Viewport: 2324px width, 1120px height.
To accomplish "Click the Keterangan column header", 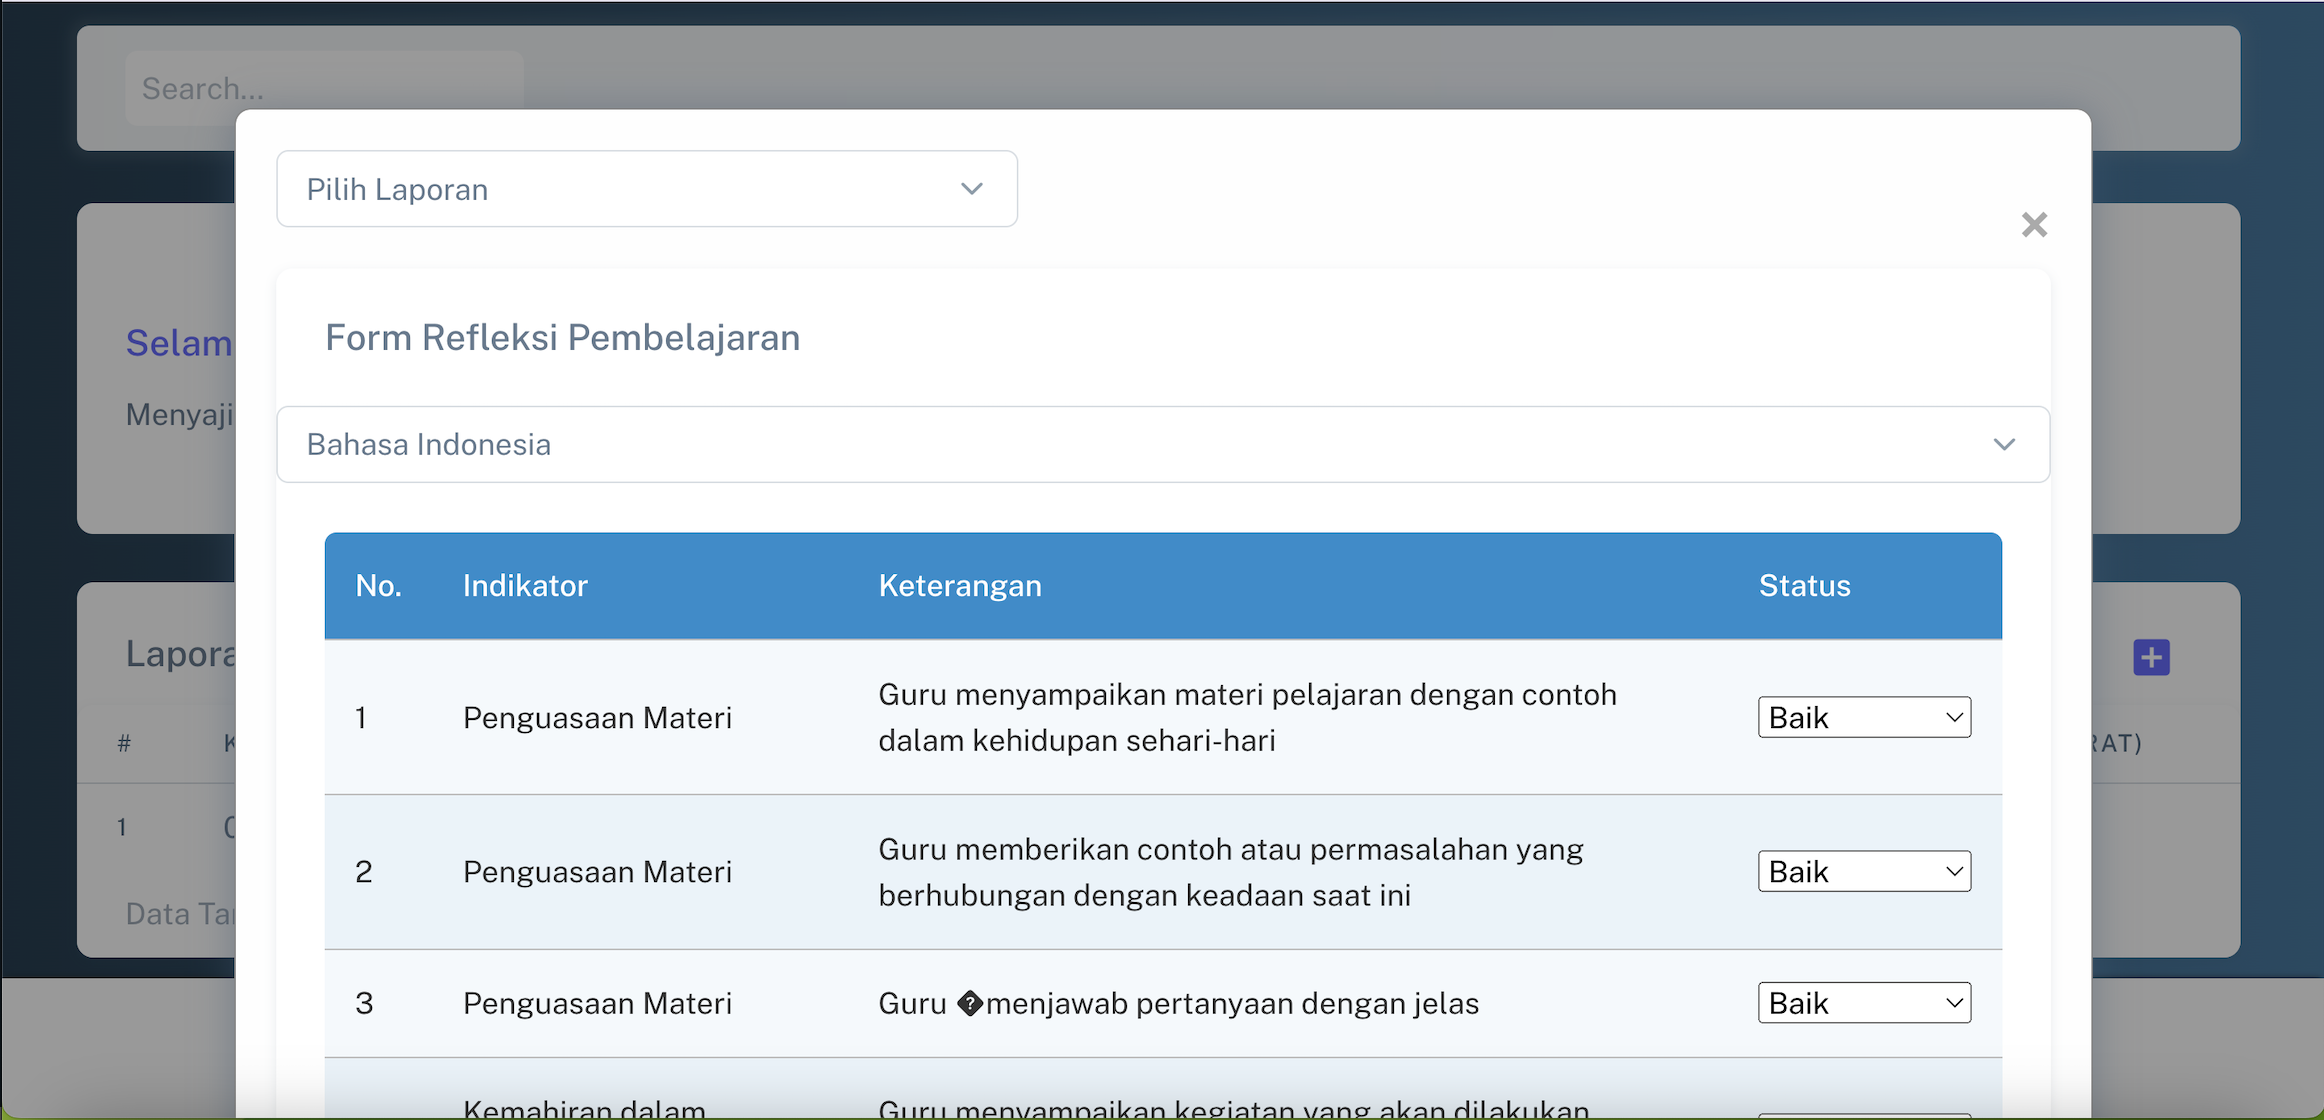I will click(x=959, y=585).
